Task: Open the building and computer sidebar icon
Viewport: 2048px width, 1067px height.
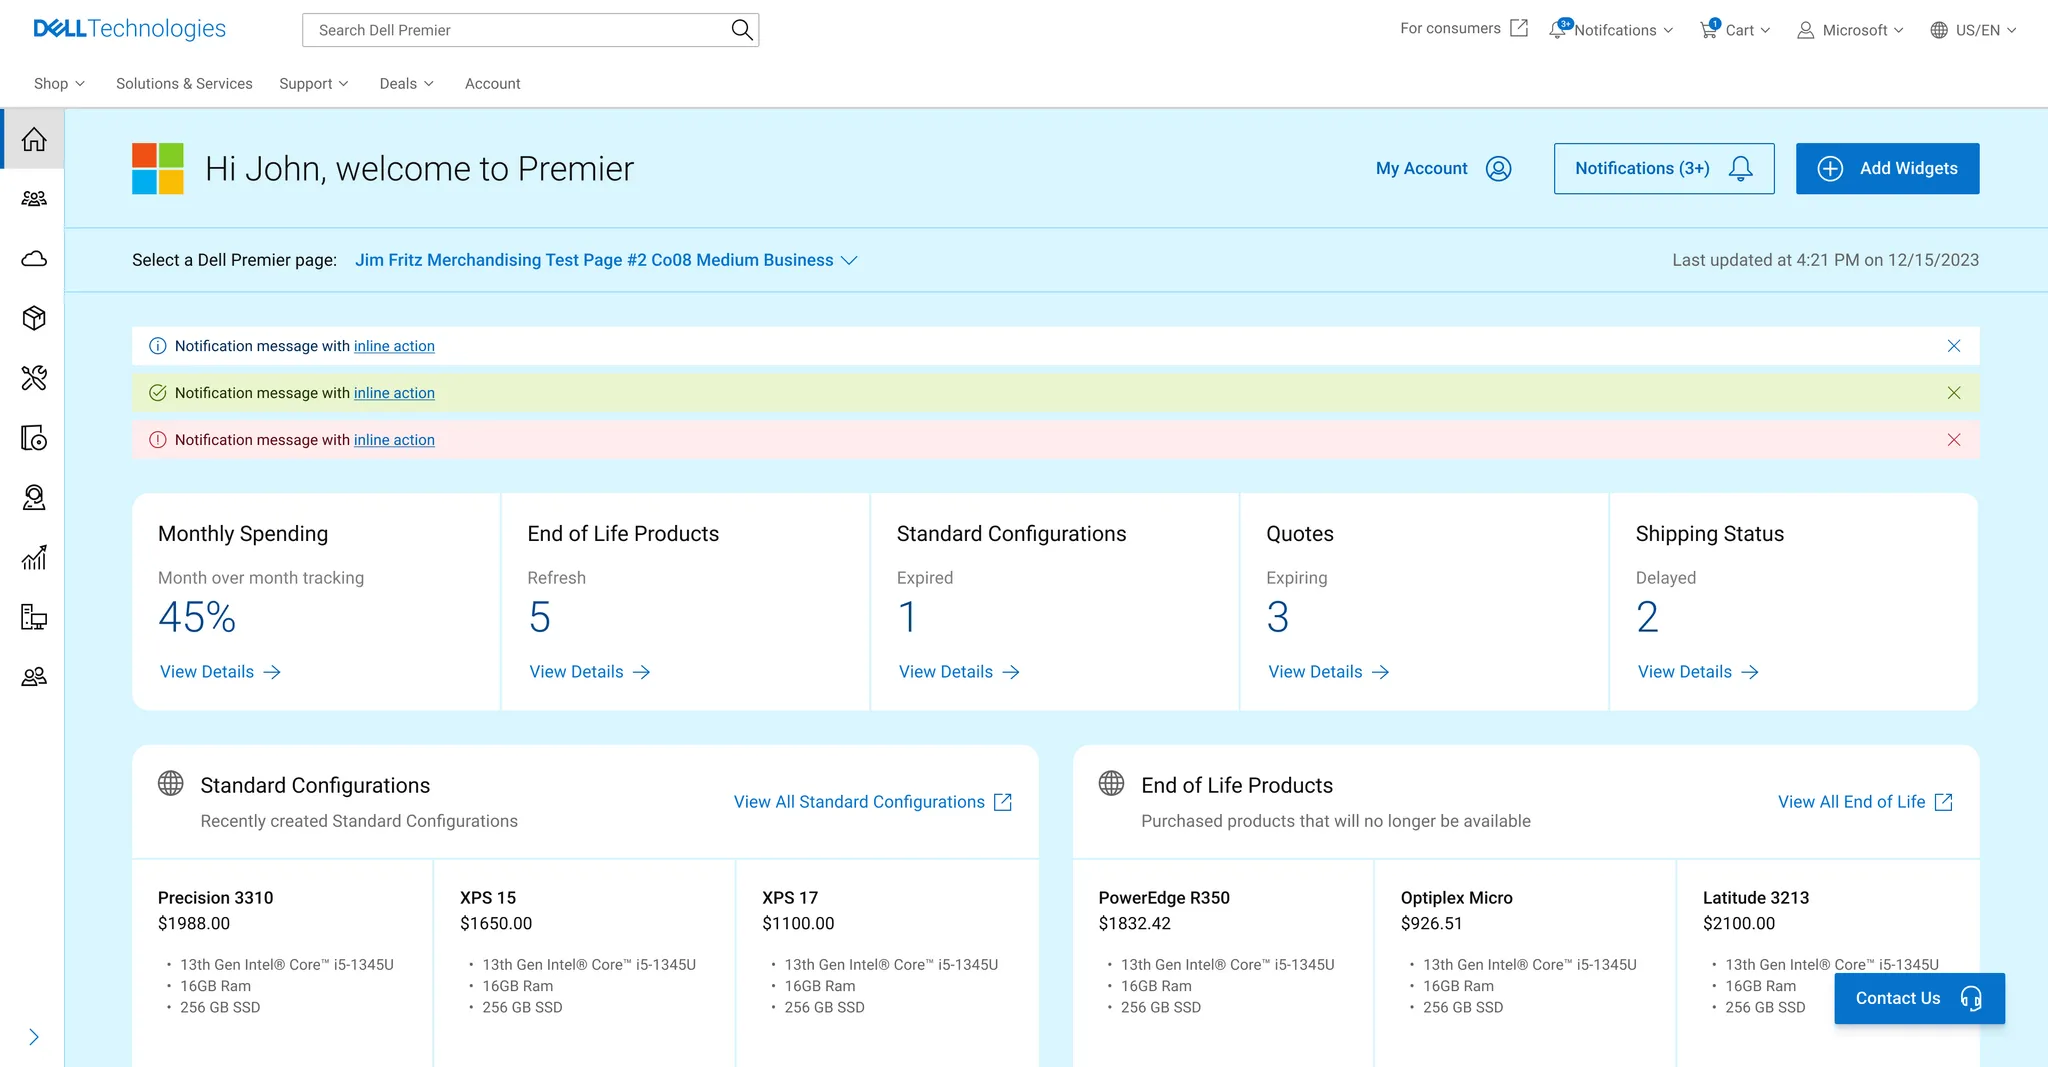Action: tap(34, 617)
